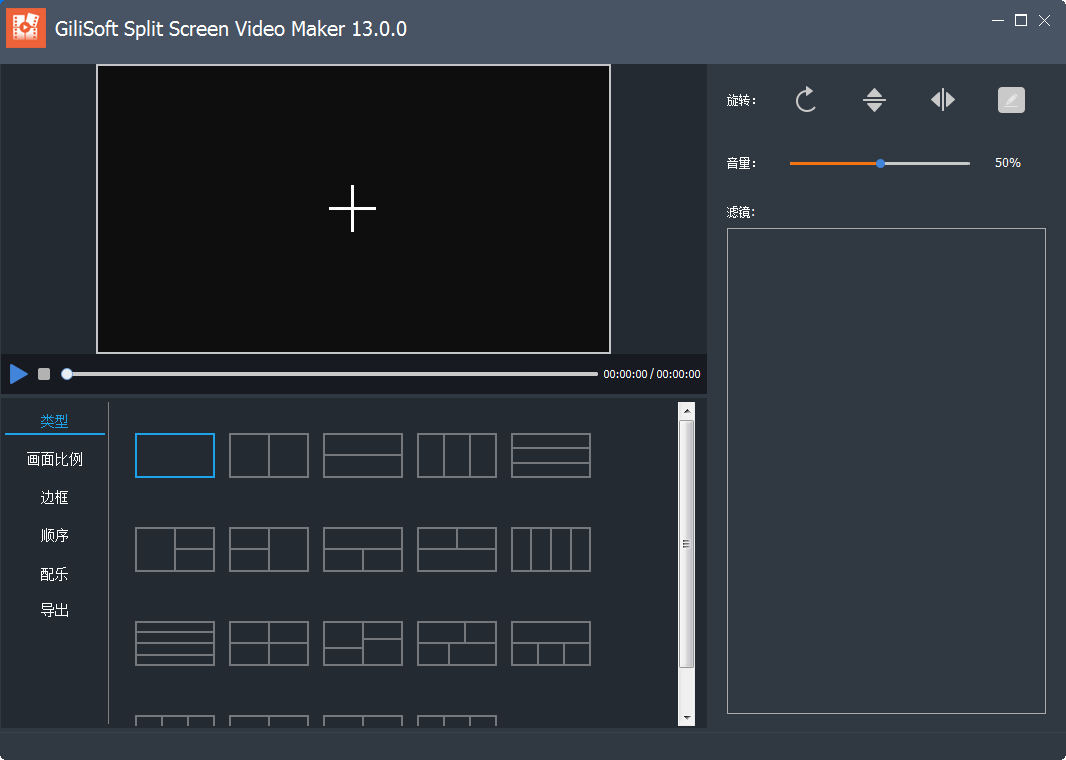Select the three-row layout
This screenshot has height=760, width=1066.
(551, 455)
